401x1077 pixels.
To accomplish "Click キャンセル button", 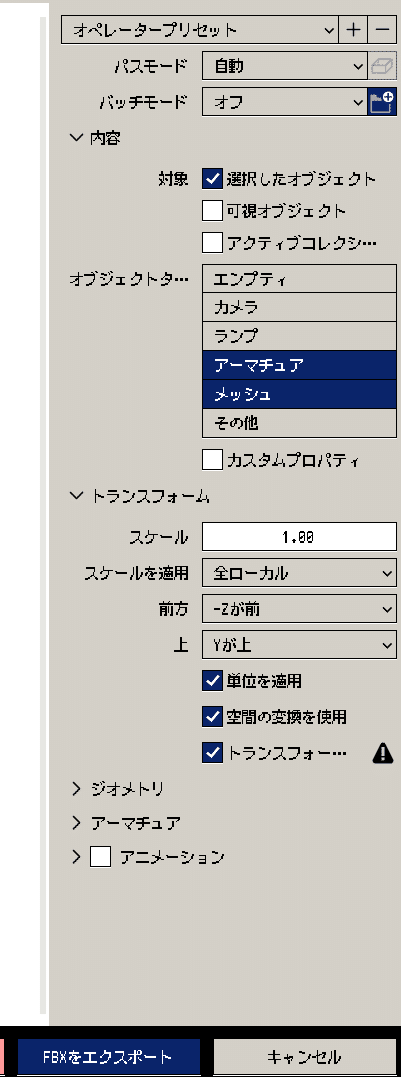I will coord(304,1056).
